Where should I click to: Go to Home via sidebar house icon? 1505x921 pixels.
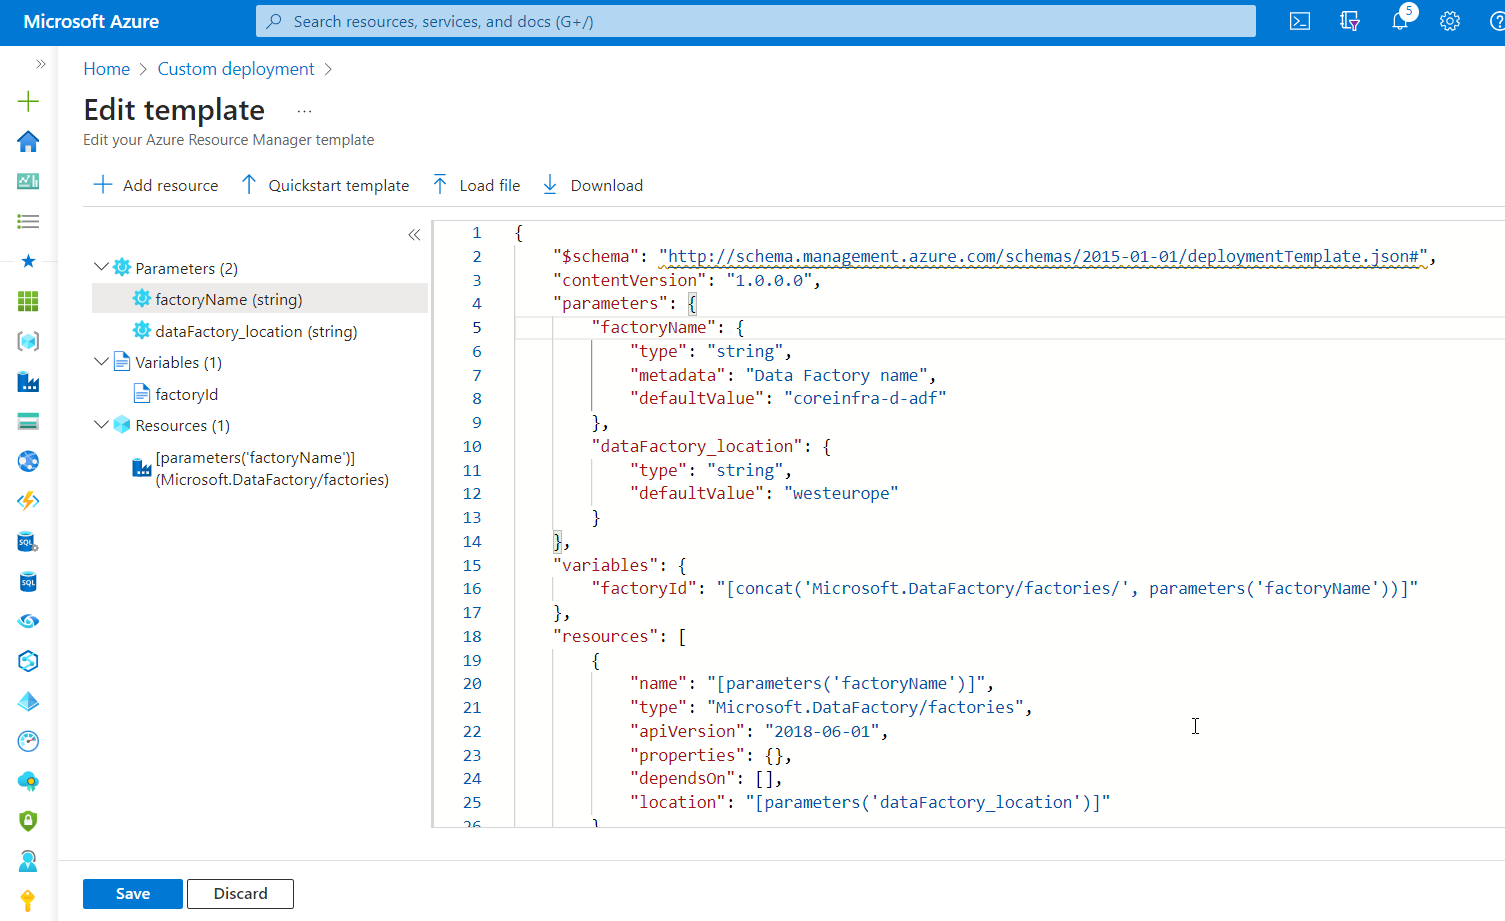pyautogui.click(x=28, y=141)
